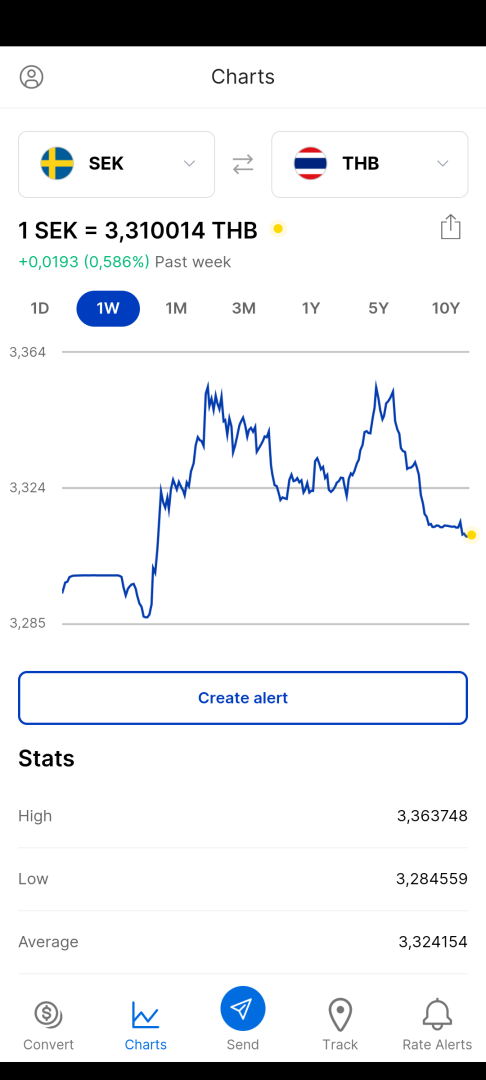Tap the Send paper plane button
This screenshot has height=1080, width=486.
[x=243, y=1009]
